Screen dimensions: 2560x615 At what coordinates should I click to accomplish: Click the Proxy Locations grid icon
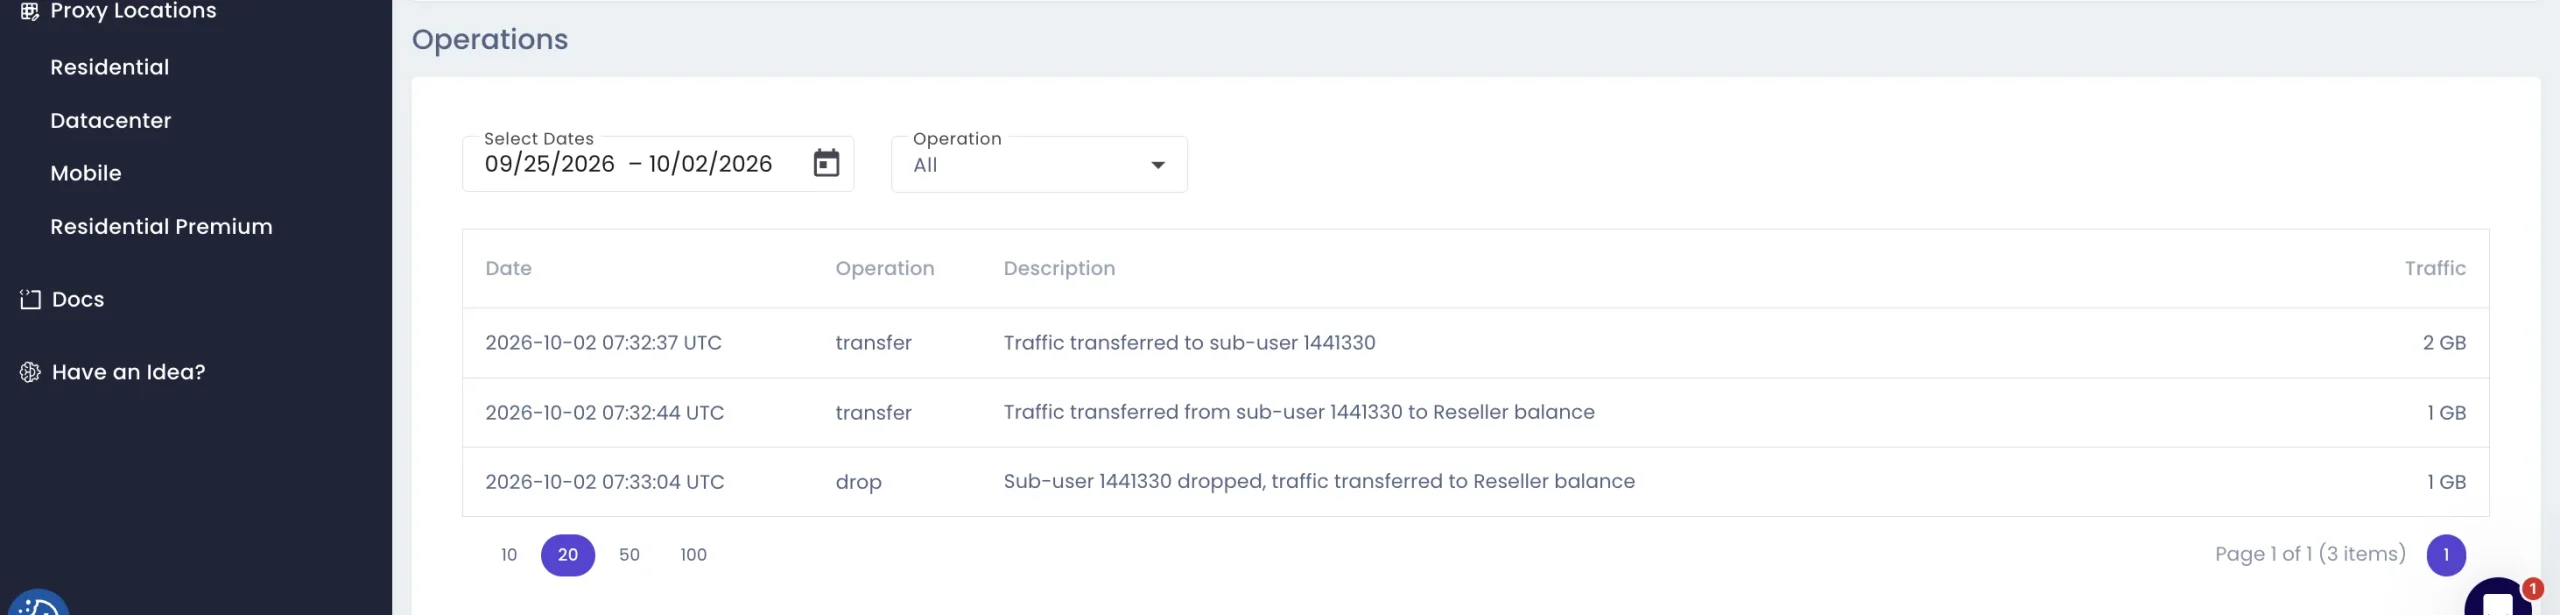pyautogui.click(x=30, y=11)
